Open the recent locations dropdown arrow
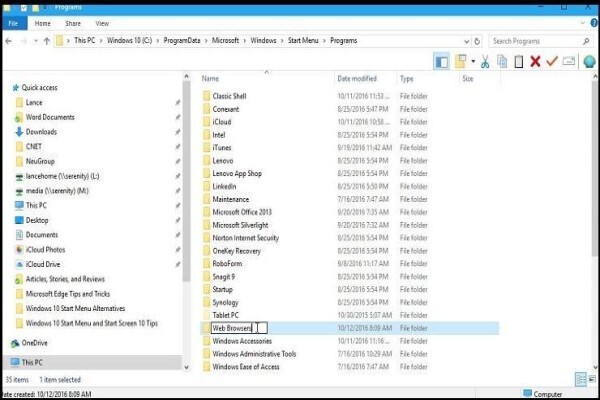600x400 pixels. pos(36,41)
